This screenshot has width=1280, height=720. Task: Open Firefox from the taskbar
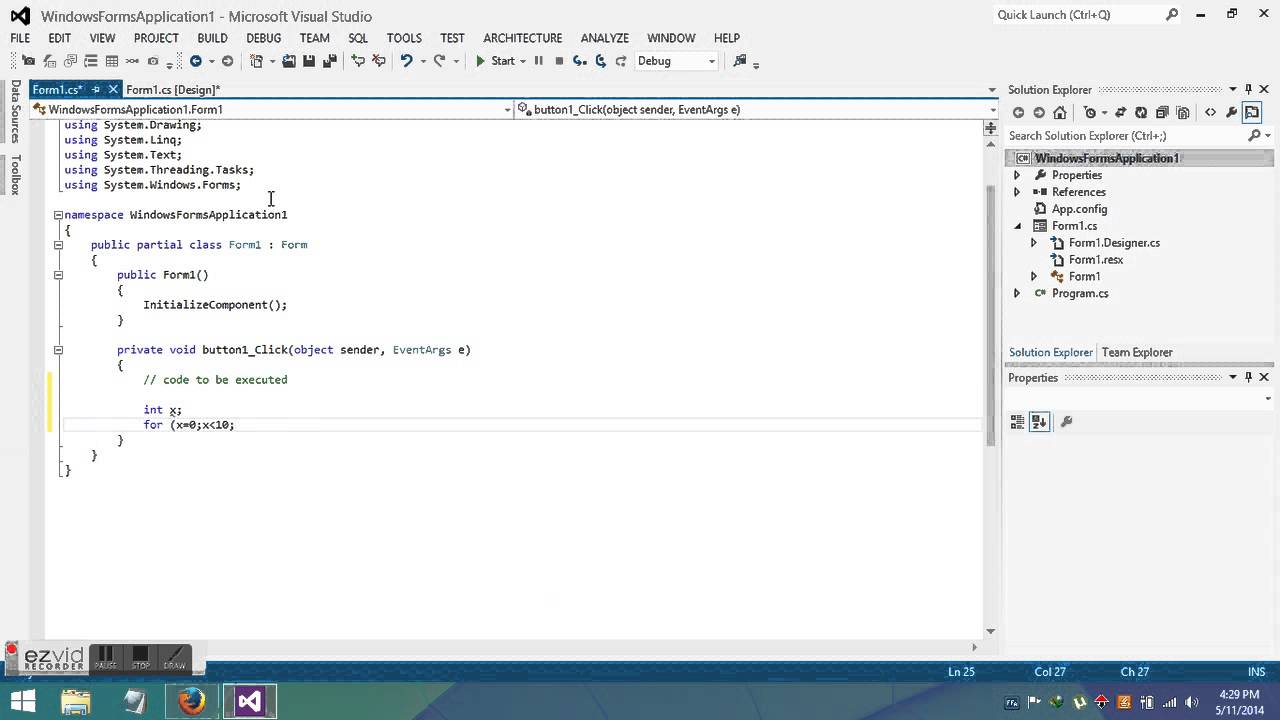[x=191, y=701]
